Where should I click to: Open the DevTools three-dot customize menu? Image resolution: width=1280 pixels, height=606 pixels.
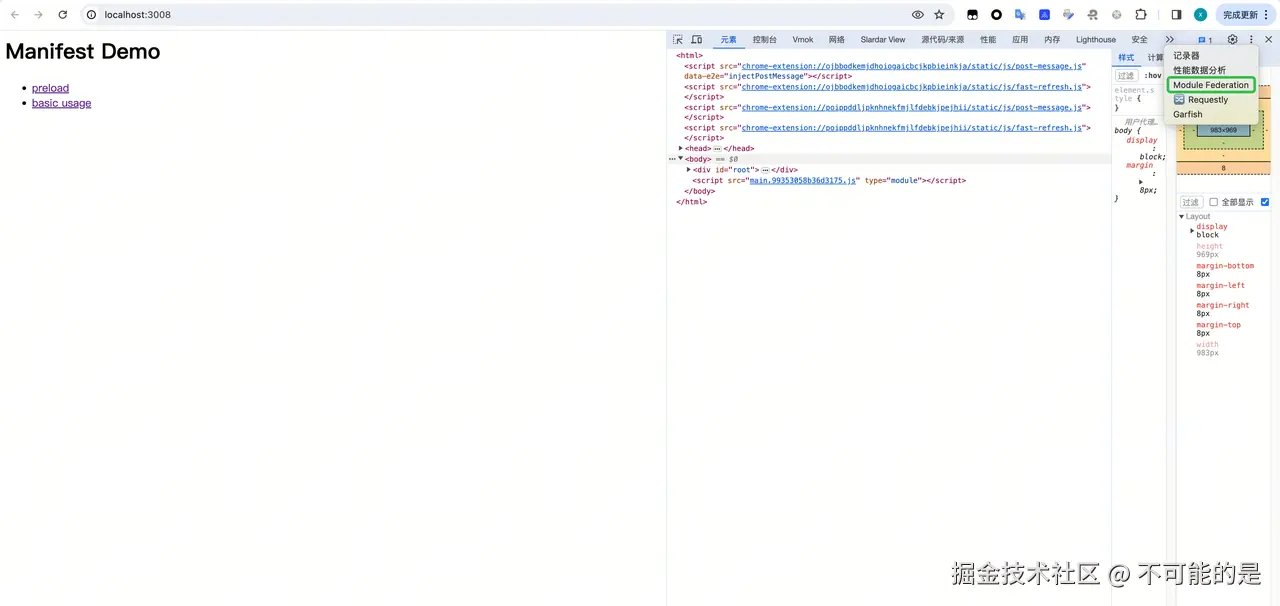[1251, 40]
